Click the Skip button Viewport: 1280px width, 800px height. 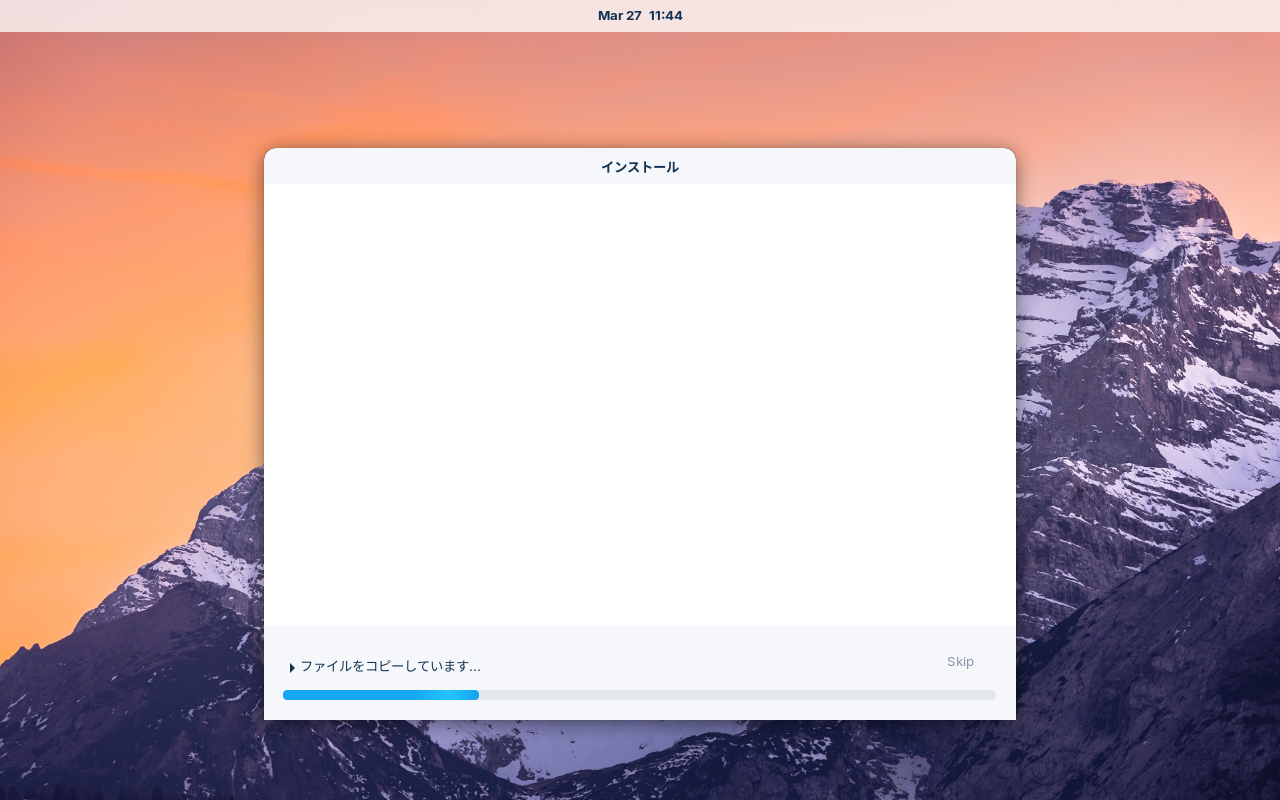pos(960,662)
